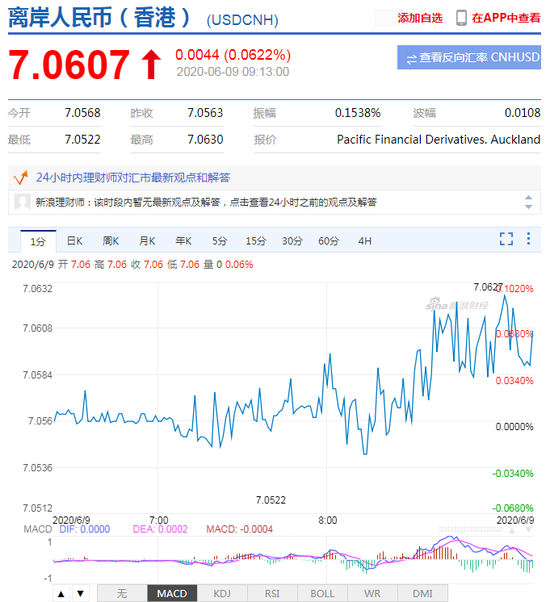Click 添加自选 to add to watchlist

(x=420, y=18)
